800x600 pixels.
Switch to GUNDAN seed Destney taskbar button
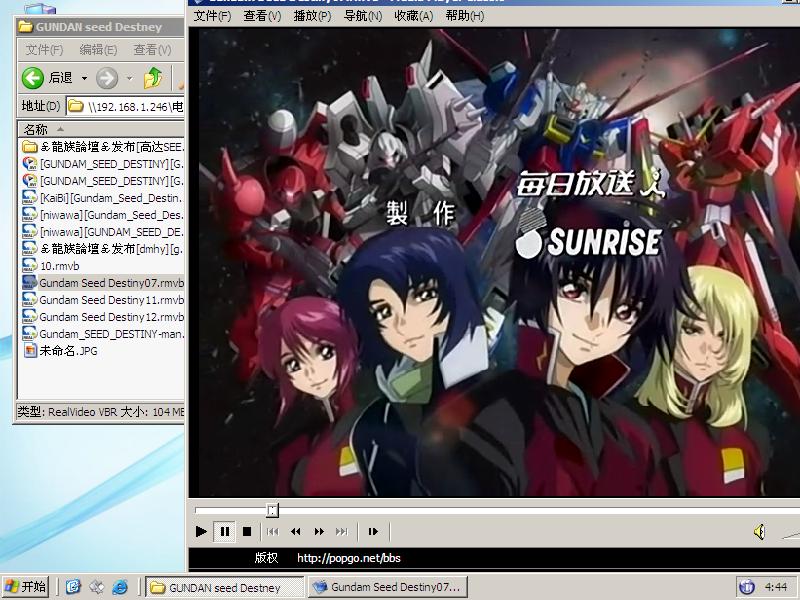click(x=224, y=587)
